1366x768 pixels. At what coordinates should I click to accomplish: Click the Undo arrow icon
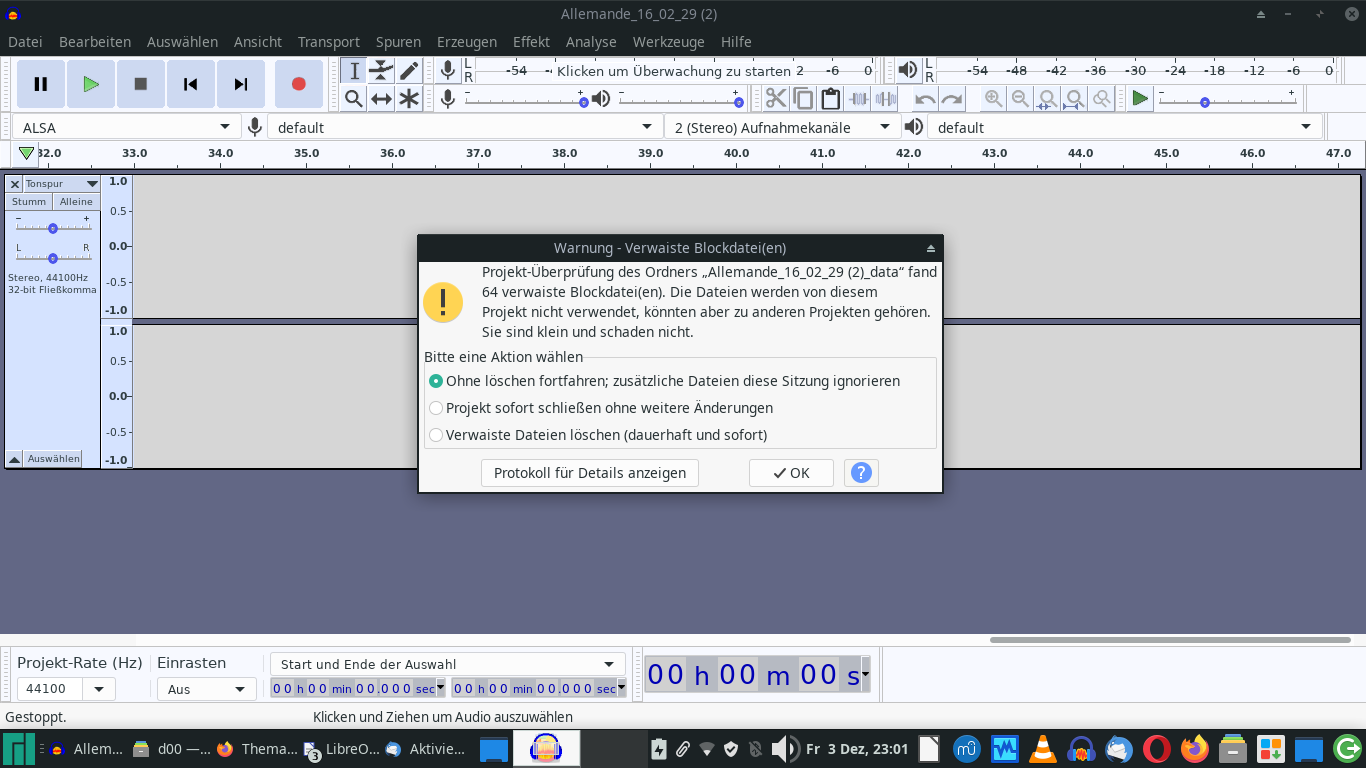pyautogui.click(x=926, y=98)
